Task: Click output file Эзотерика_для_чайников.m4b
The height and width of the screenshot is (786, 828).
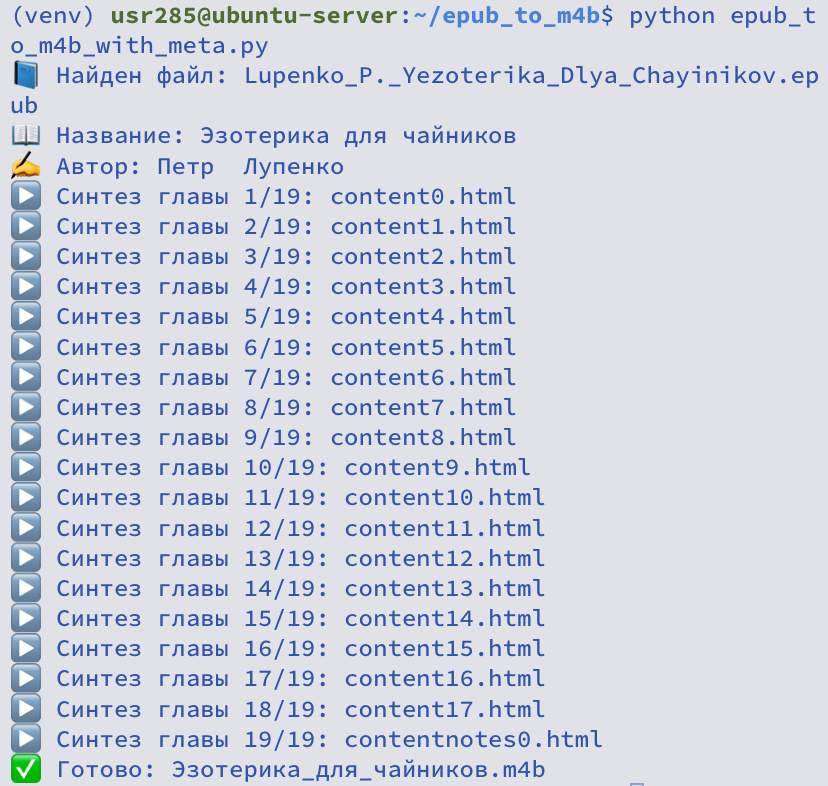Action: [x=358, y=770]
